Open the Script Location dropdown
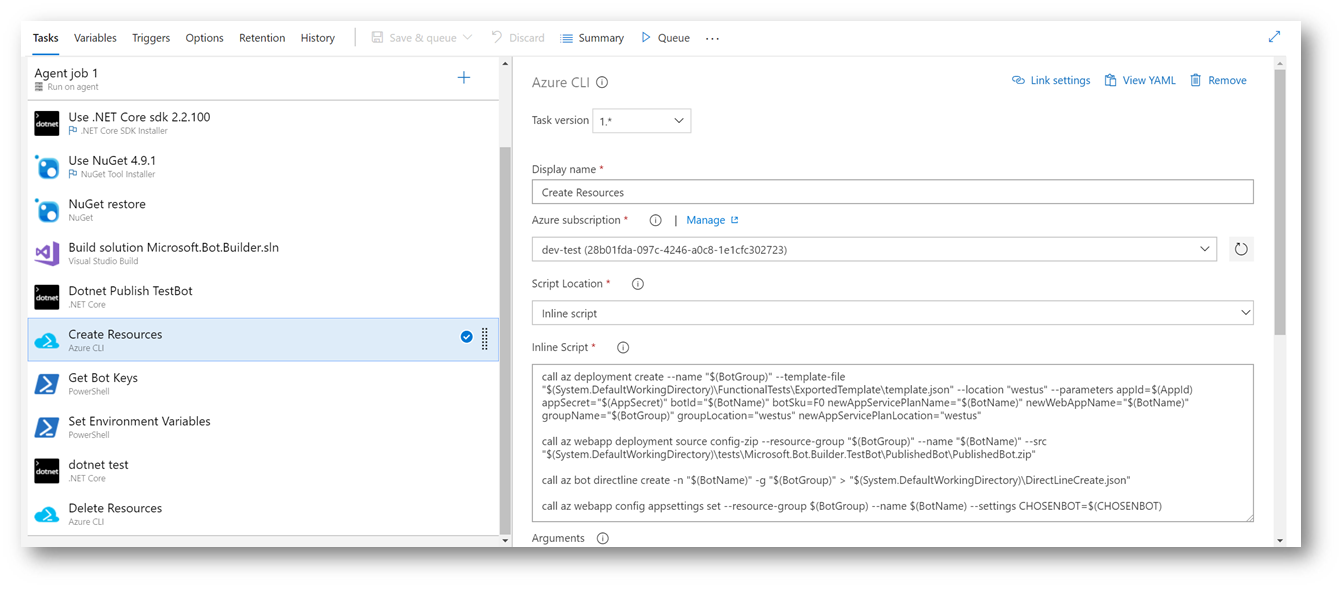Screen dimensions: 1343x589 (x=892, y=313)
